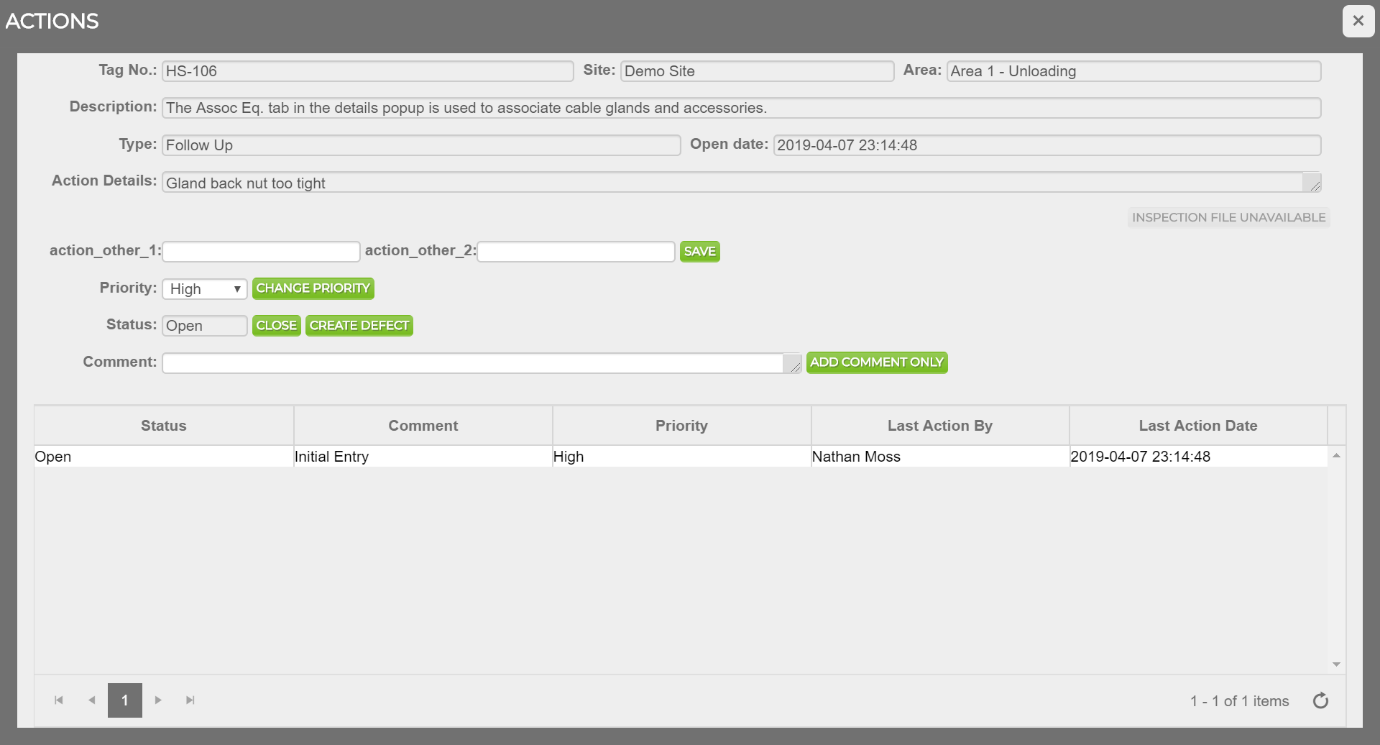
Task: Go to the previous page arrow
Action: (x=92, y=700)
